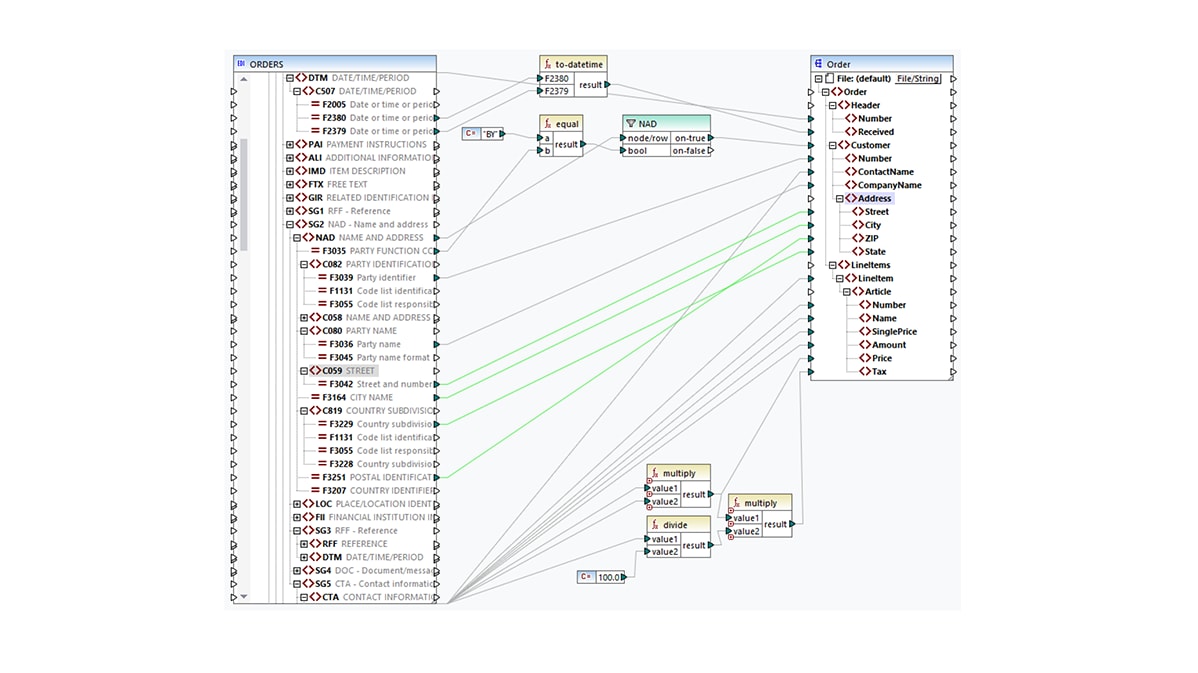Collapse the DTM DATE/TIME/PERIOD node
Screen dimensions: 1198x673
click(x=290, y=78)
